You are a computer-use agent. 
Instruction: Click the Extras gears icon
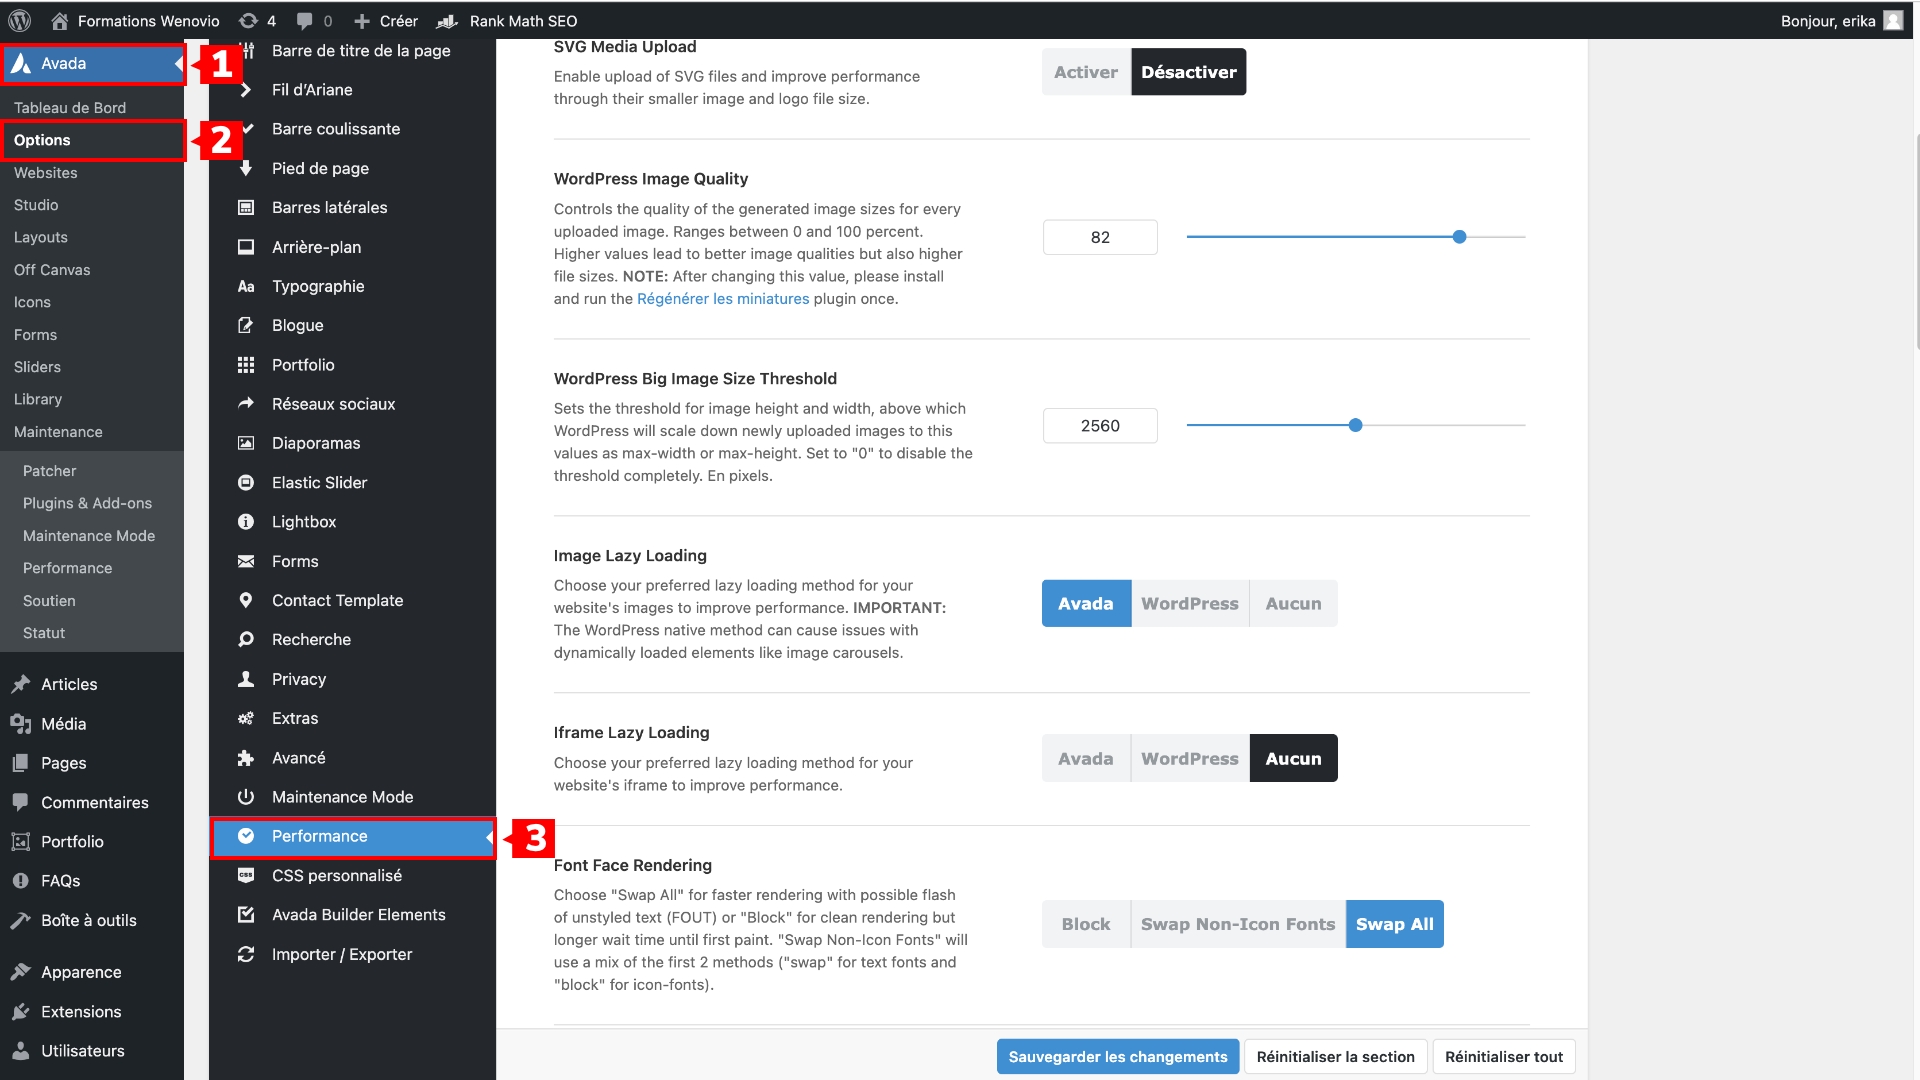246,718
